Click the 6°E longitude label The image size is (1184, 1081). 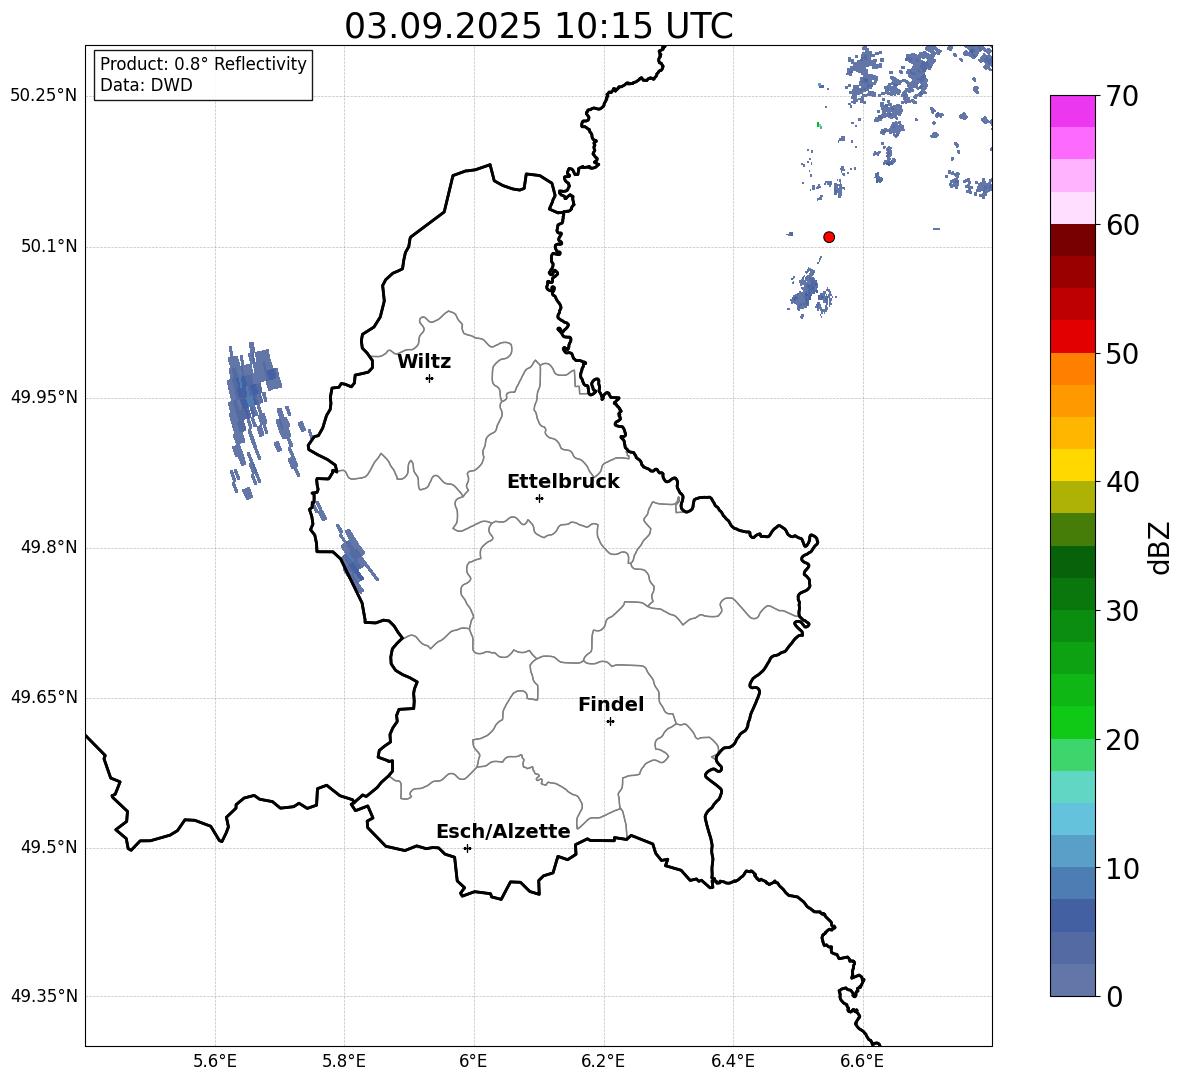(473, 1062)
